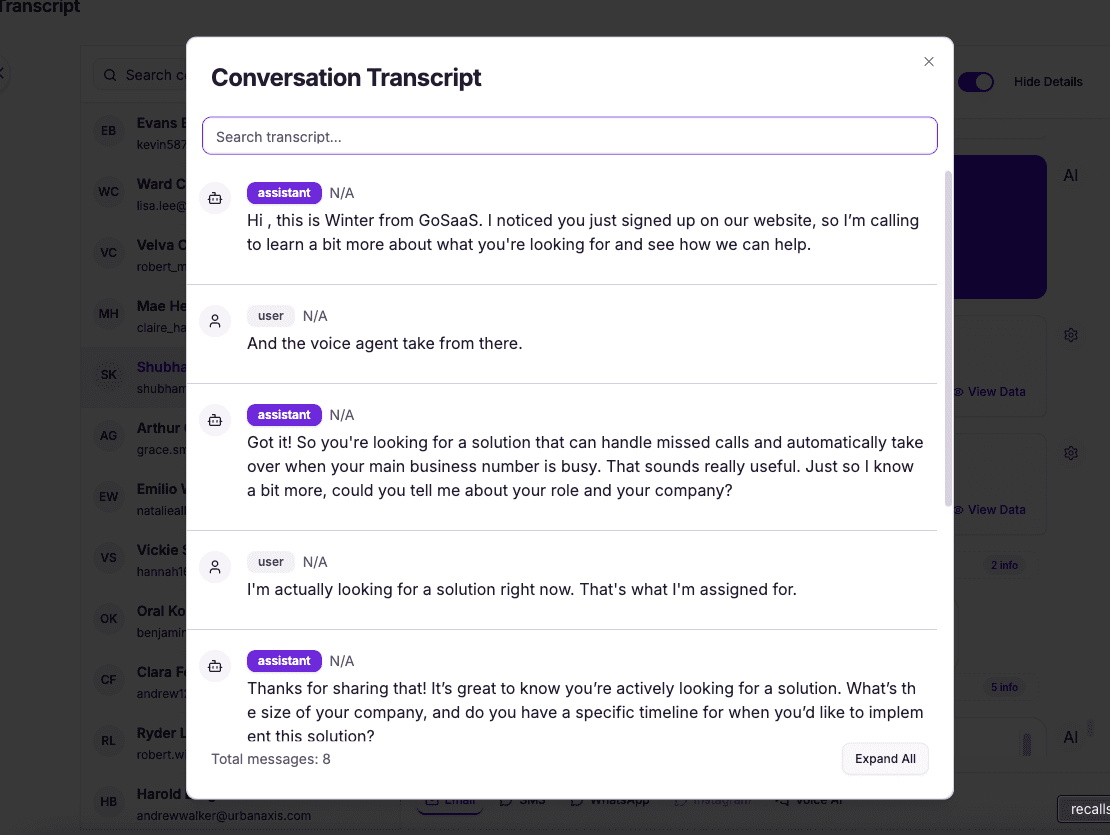This screenshot has height=835, width=1110.
Task: Disable the Hide Details toggle
Action: pos(977,82)
